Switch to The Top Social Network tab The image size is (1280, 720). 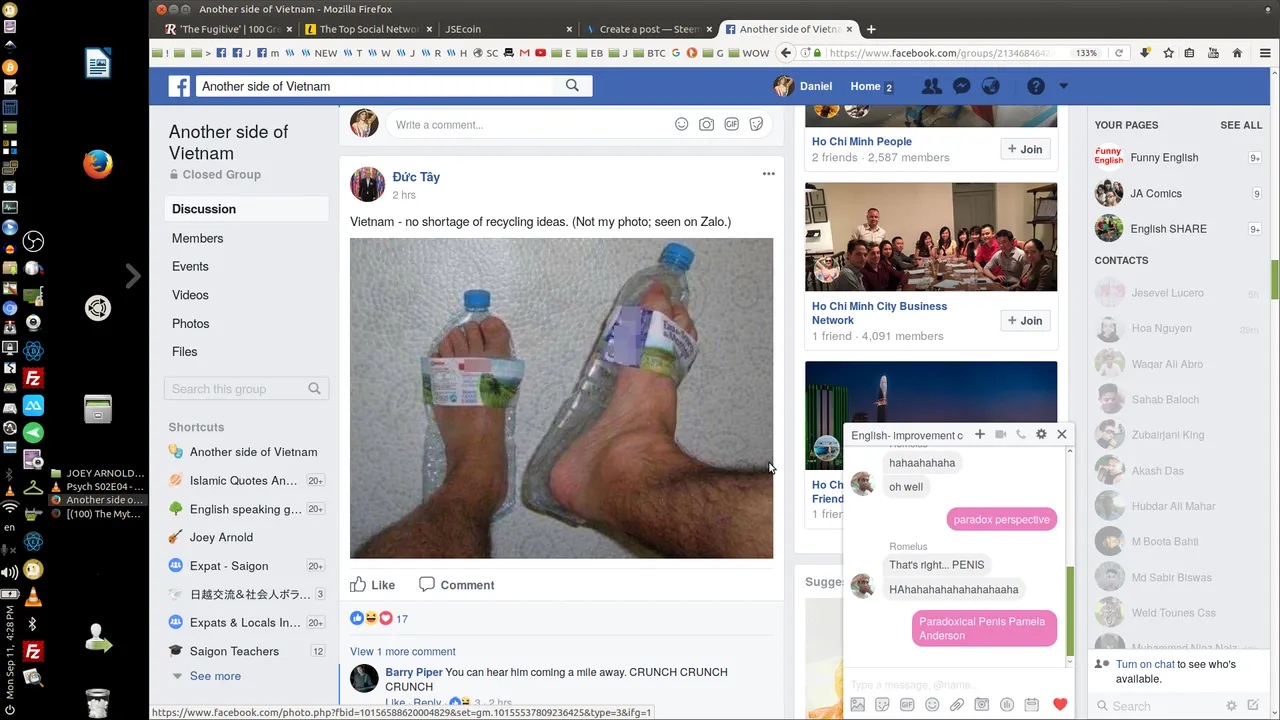click(370, 29)
